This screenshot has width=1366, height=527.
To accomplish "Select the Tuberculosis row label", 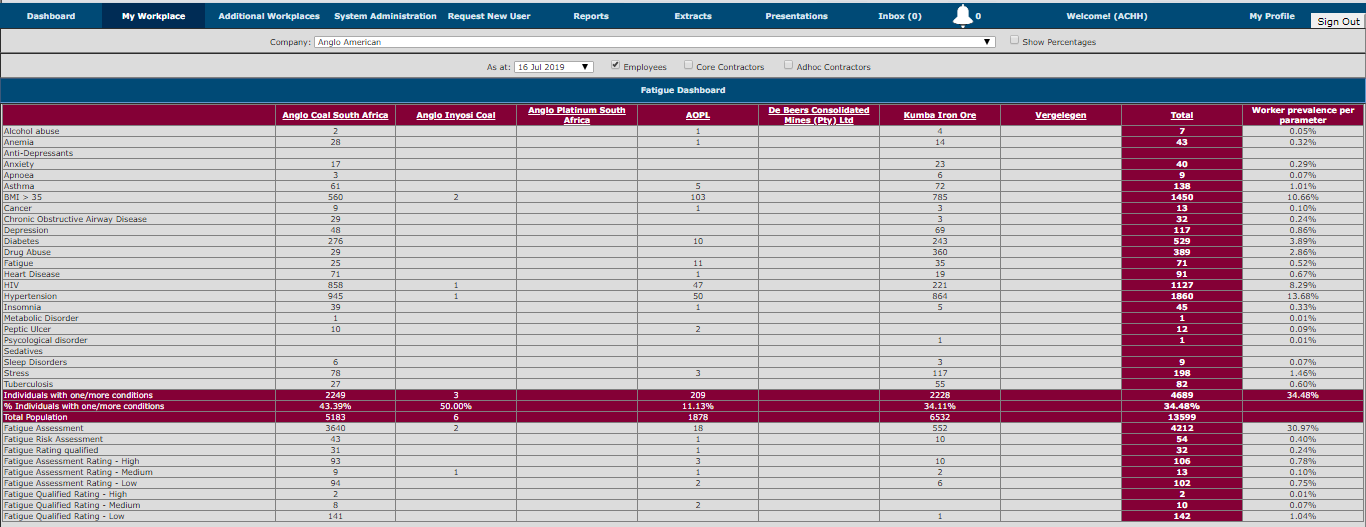I will [x=28, y=384].
